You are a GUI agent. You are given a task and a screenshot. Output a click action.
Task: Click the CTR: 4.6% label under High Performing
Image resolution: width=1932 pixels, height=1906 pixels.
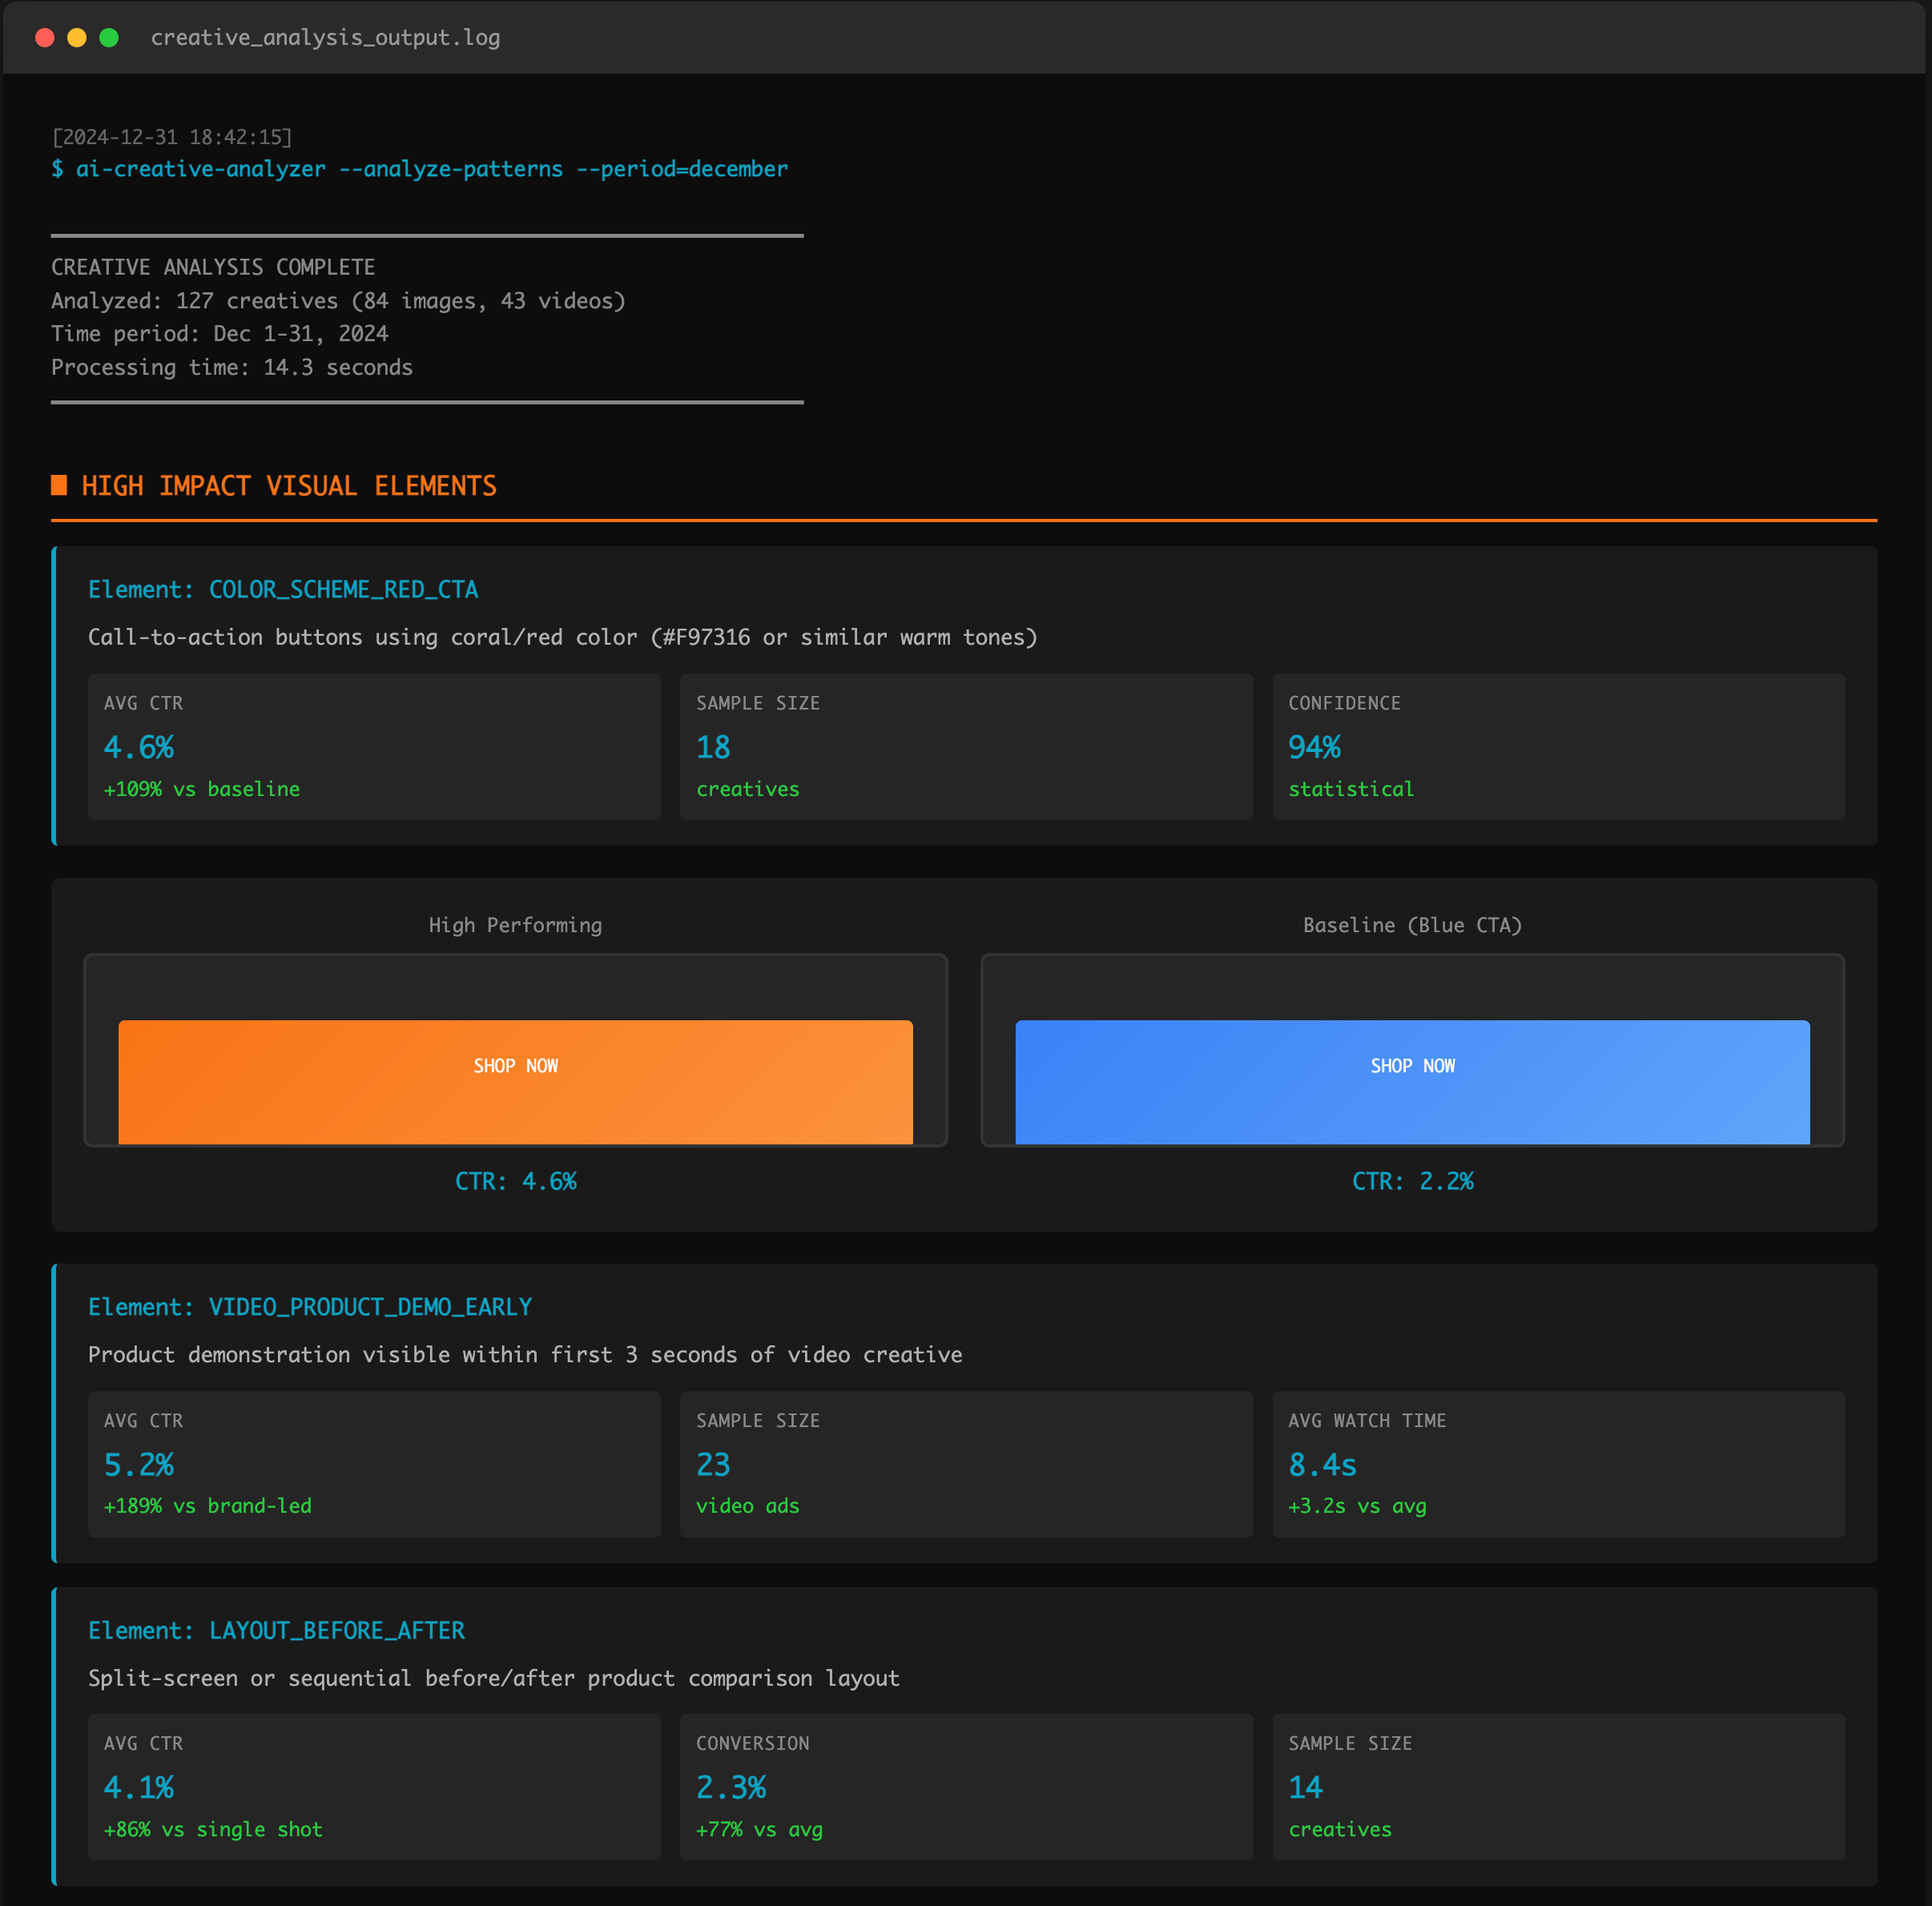tap(515, 1180)
